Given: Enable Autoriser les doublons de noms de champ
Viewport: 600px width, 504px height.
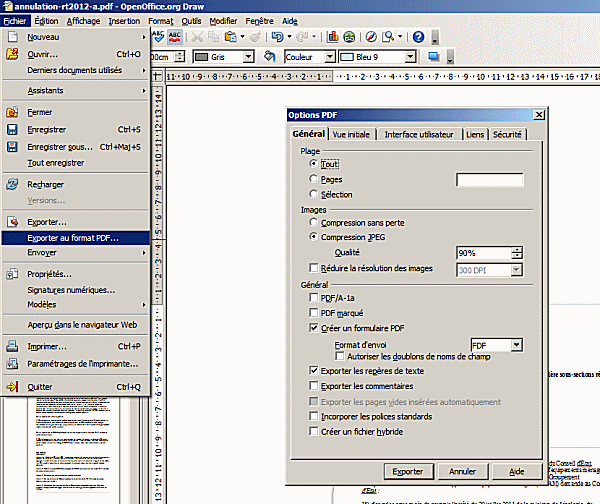Looking at the screenshot, I should (339, 356).
